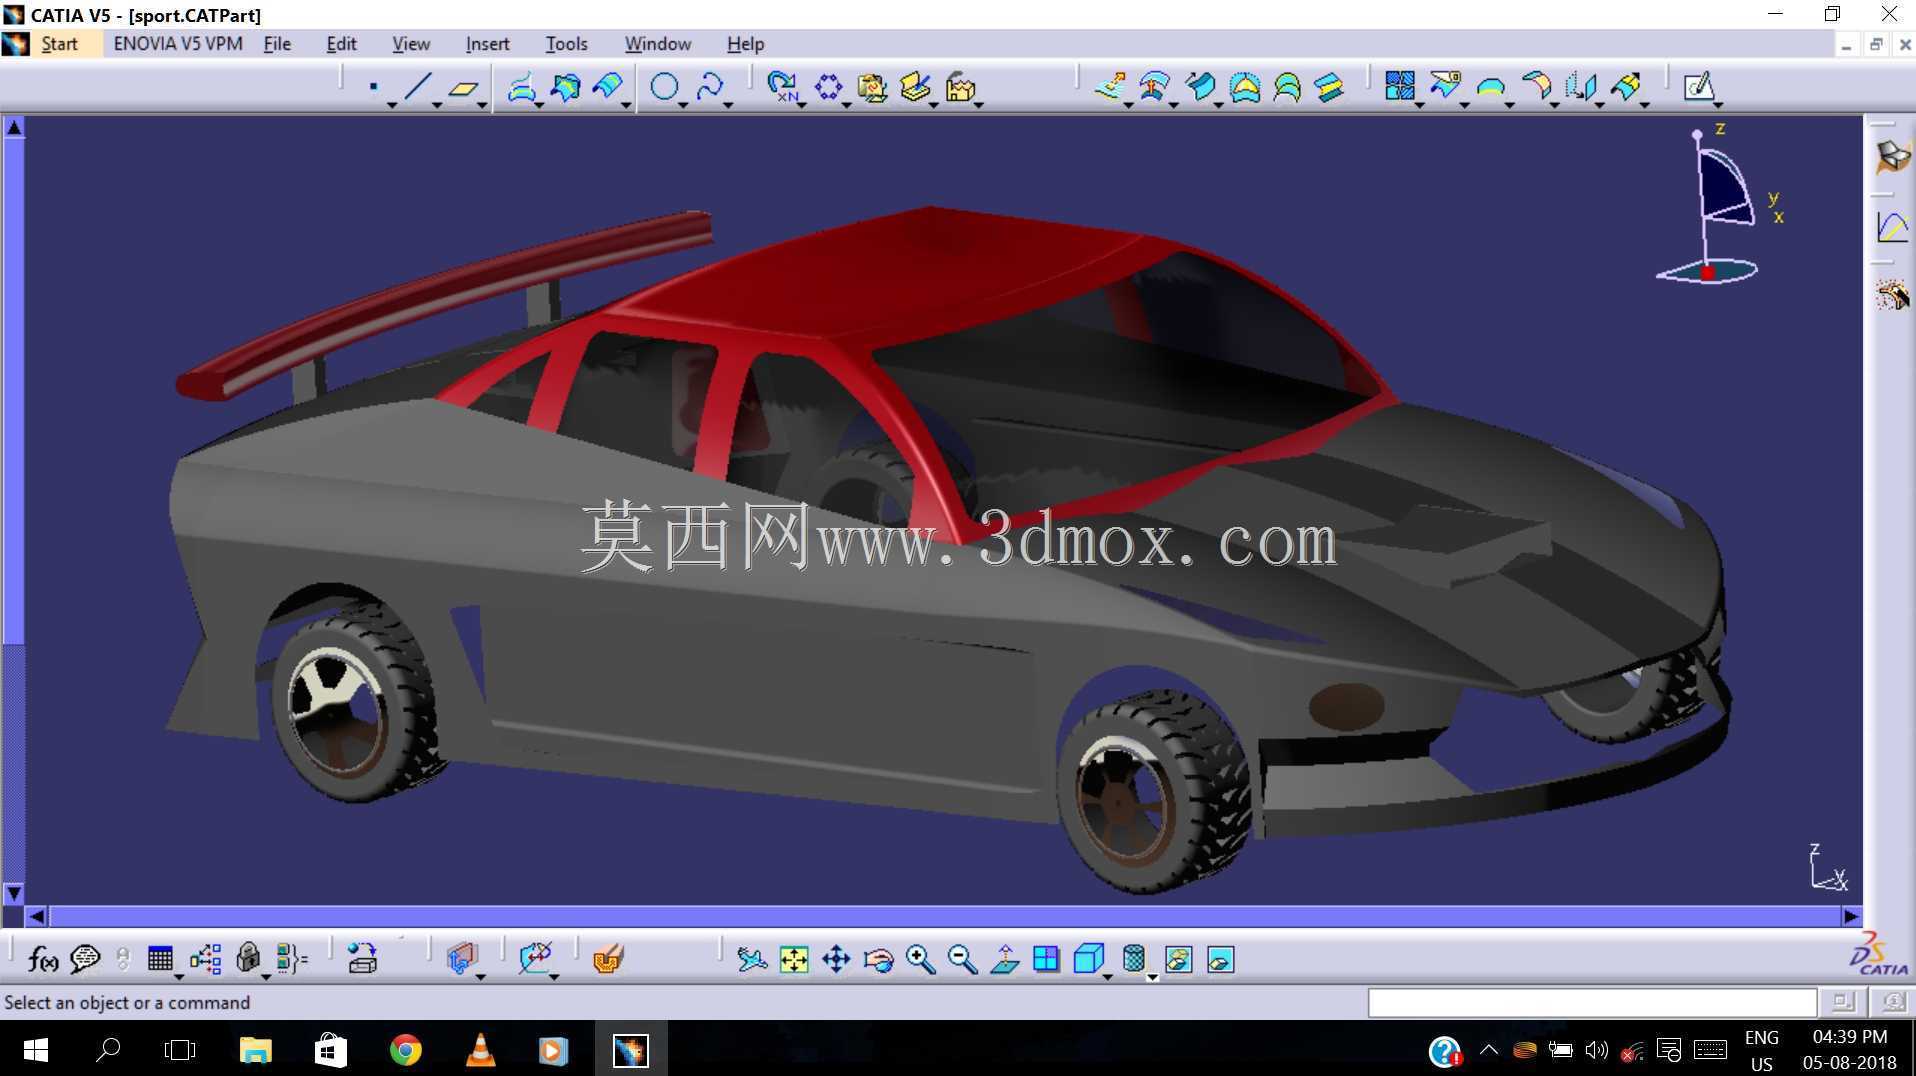Viewport: 1916px width, 1076px height.
Task: Click the Zoom In magnifier icon
Action: (920, 959)
